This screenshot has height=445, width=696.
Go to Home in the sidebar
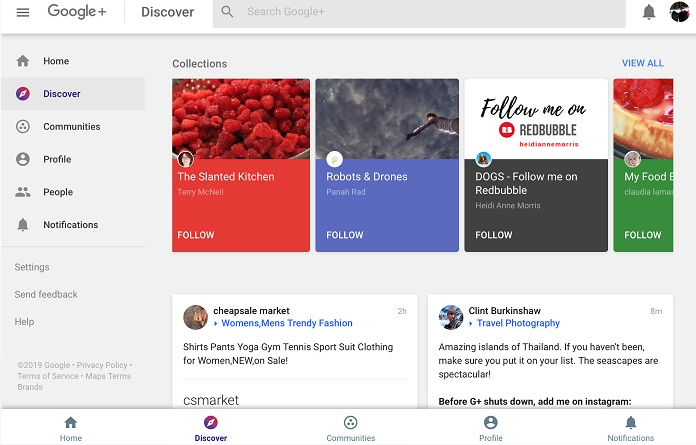[x=73, y=61]
